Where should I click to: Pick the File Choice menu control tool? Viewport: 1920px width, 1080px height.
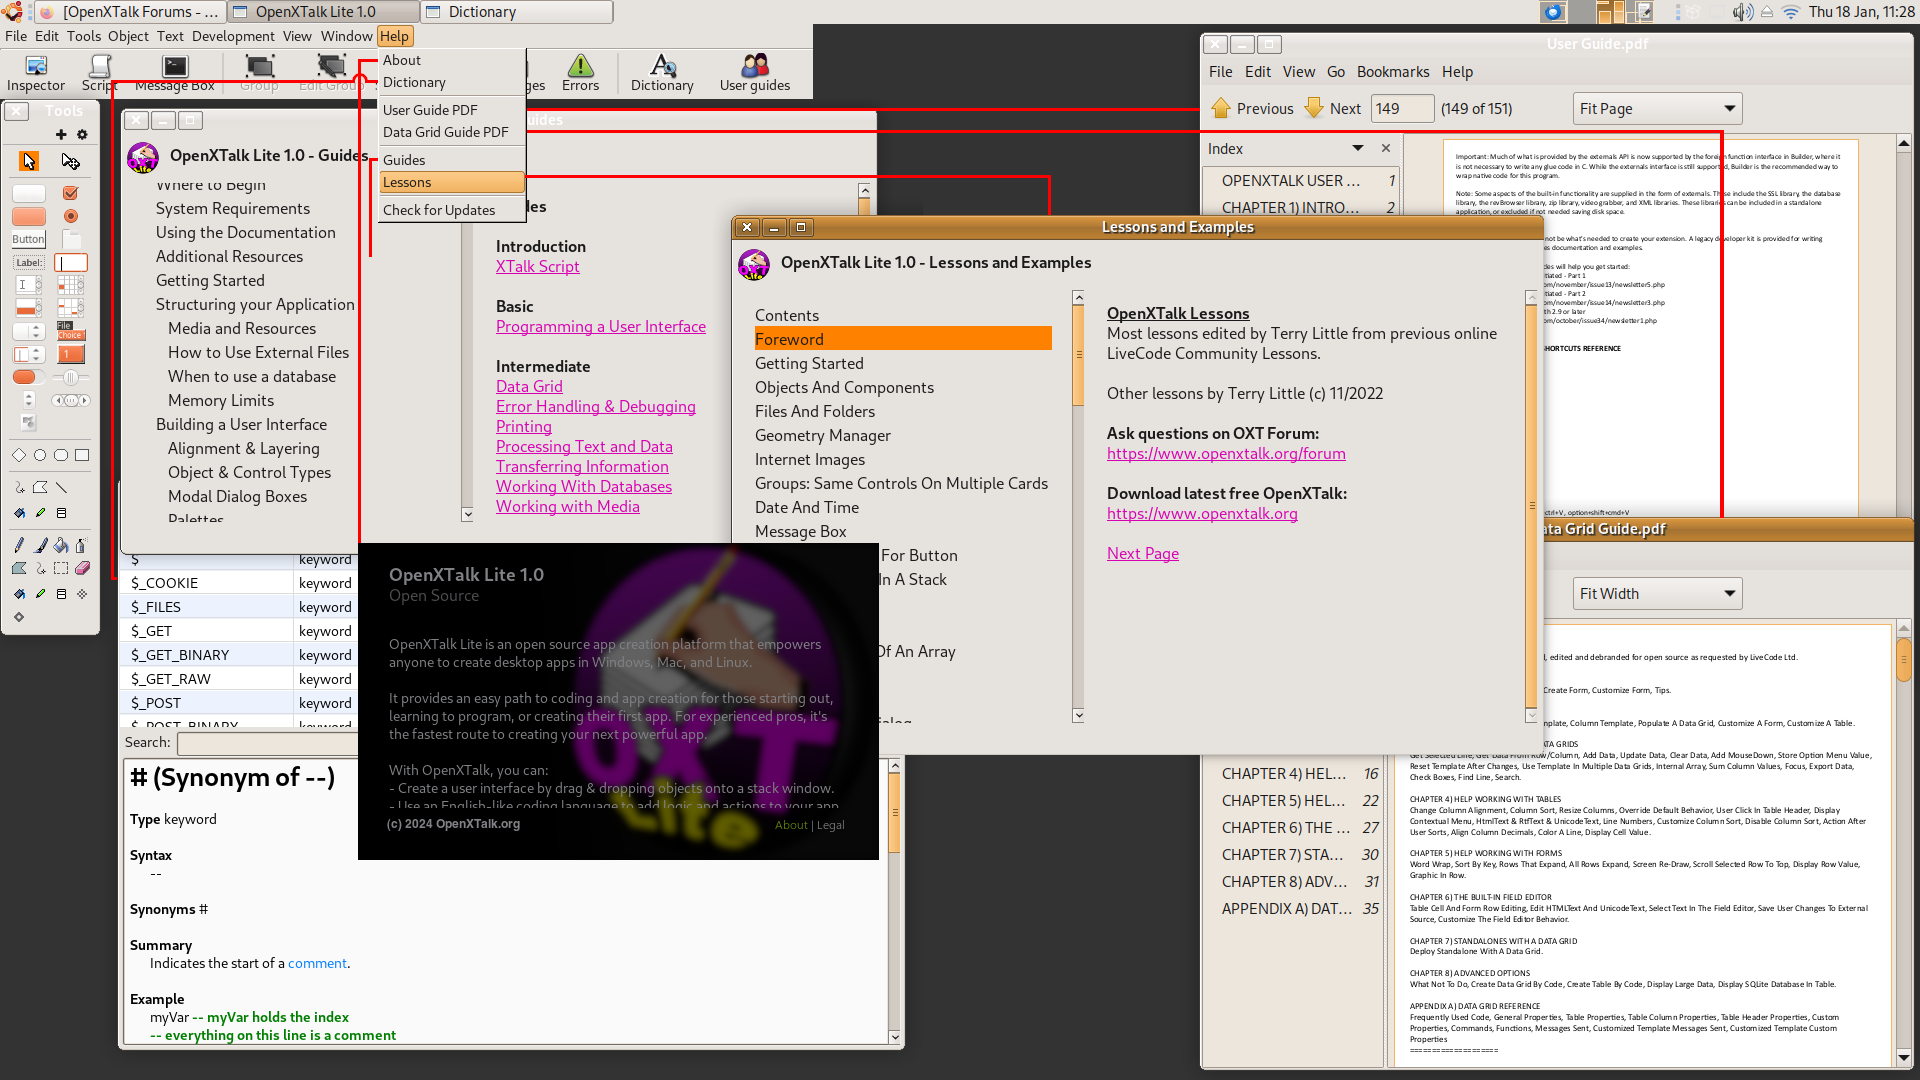[x=71, y=331]
